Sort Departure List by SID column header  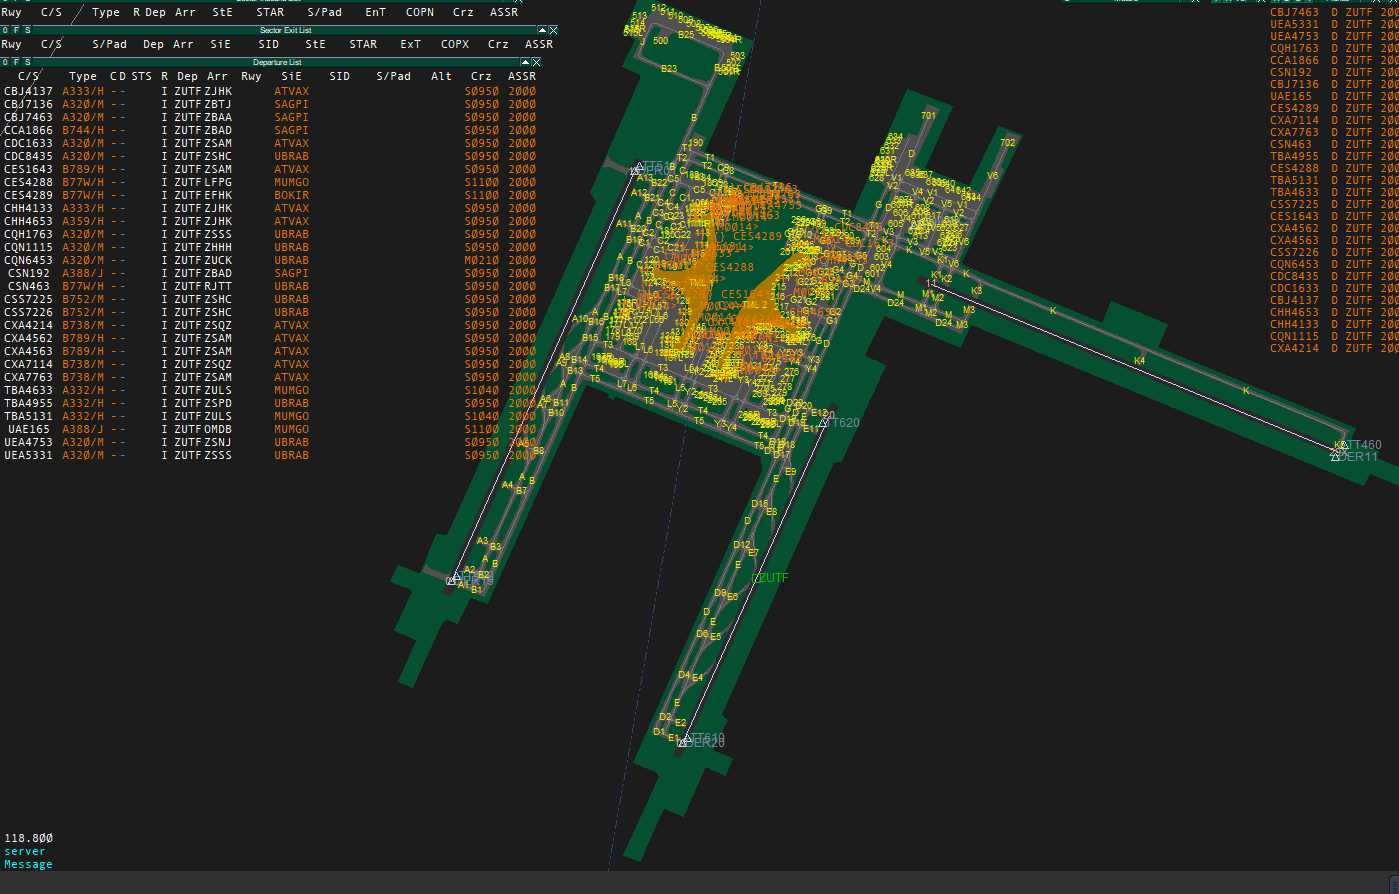click(339, 76)
